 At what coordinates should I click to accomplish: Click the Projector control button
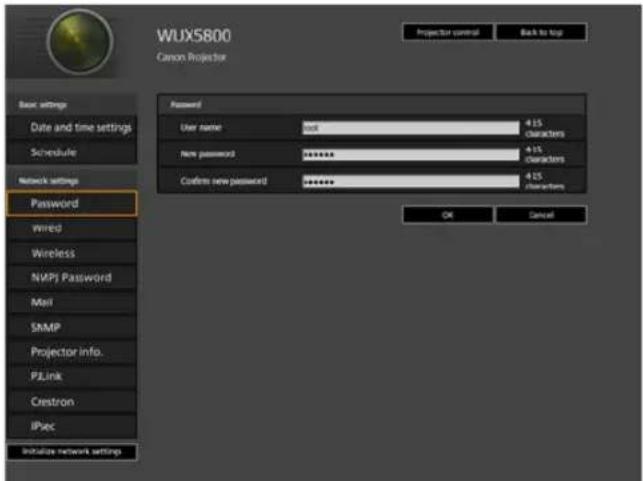(x=448, y=32)
